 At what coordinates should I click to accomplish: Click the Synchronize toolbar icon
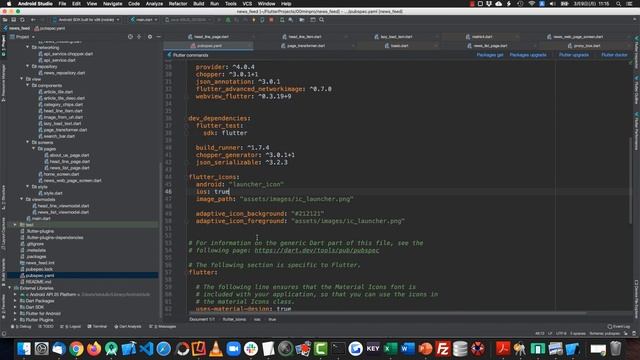point(22,20)
